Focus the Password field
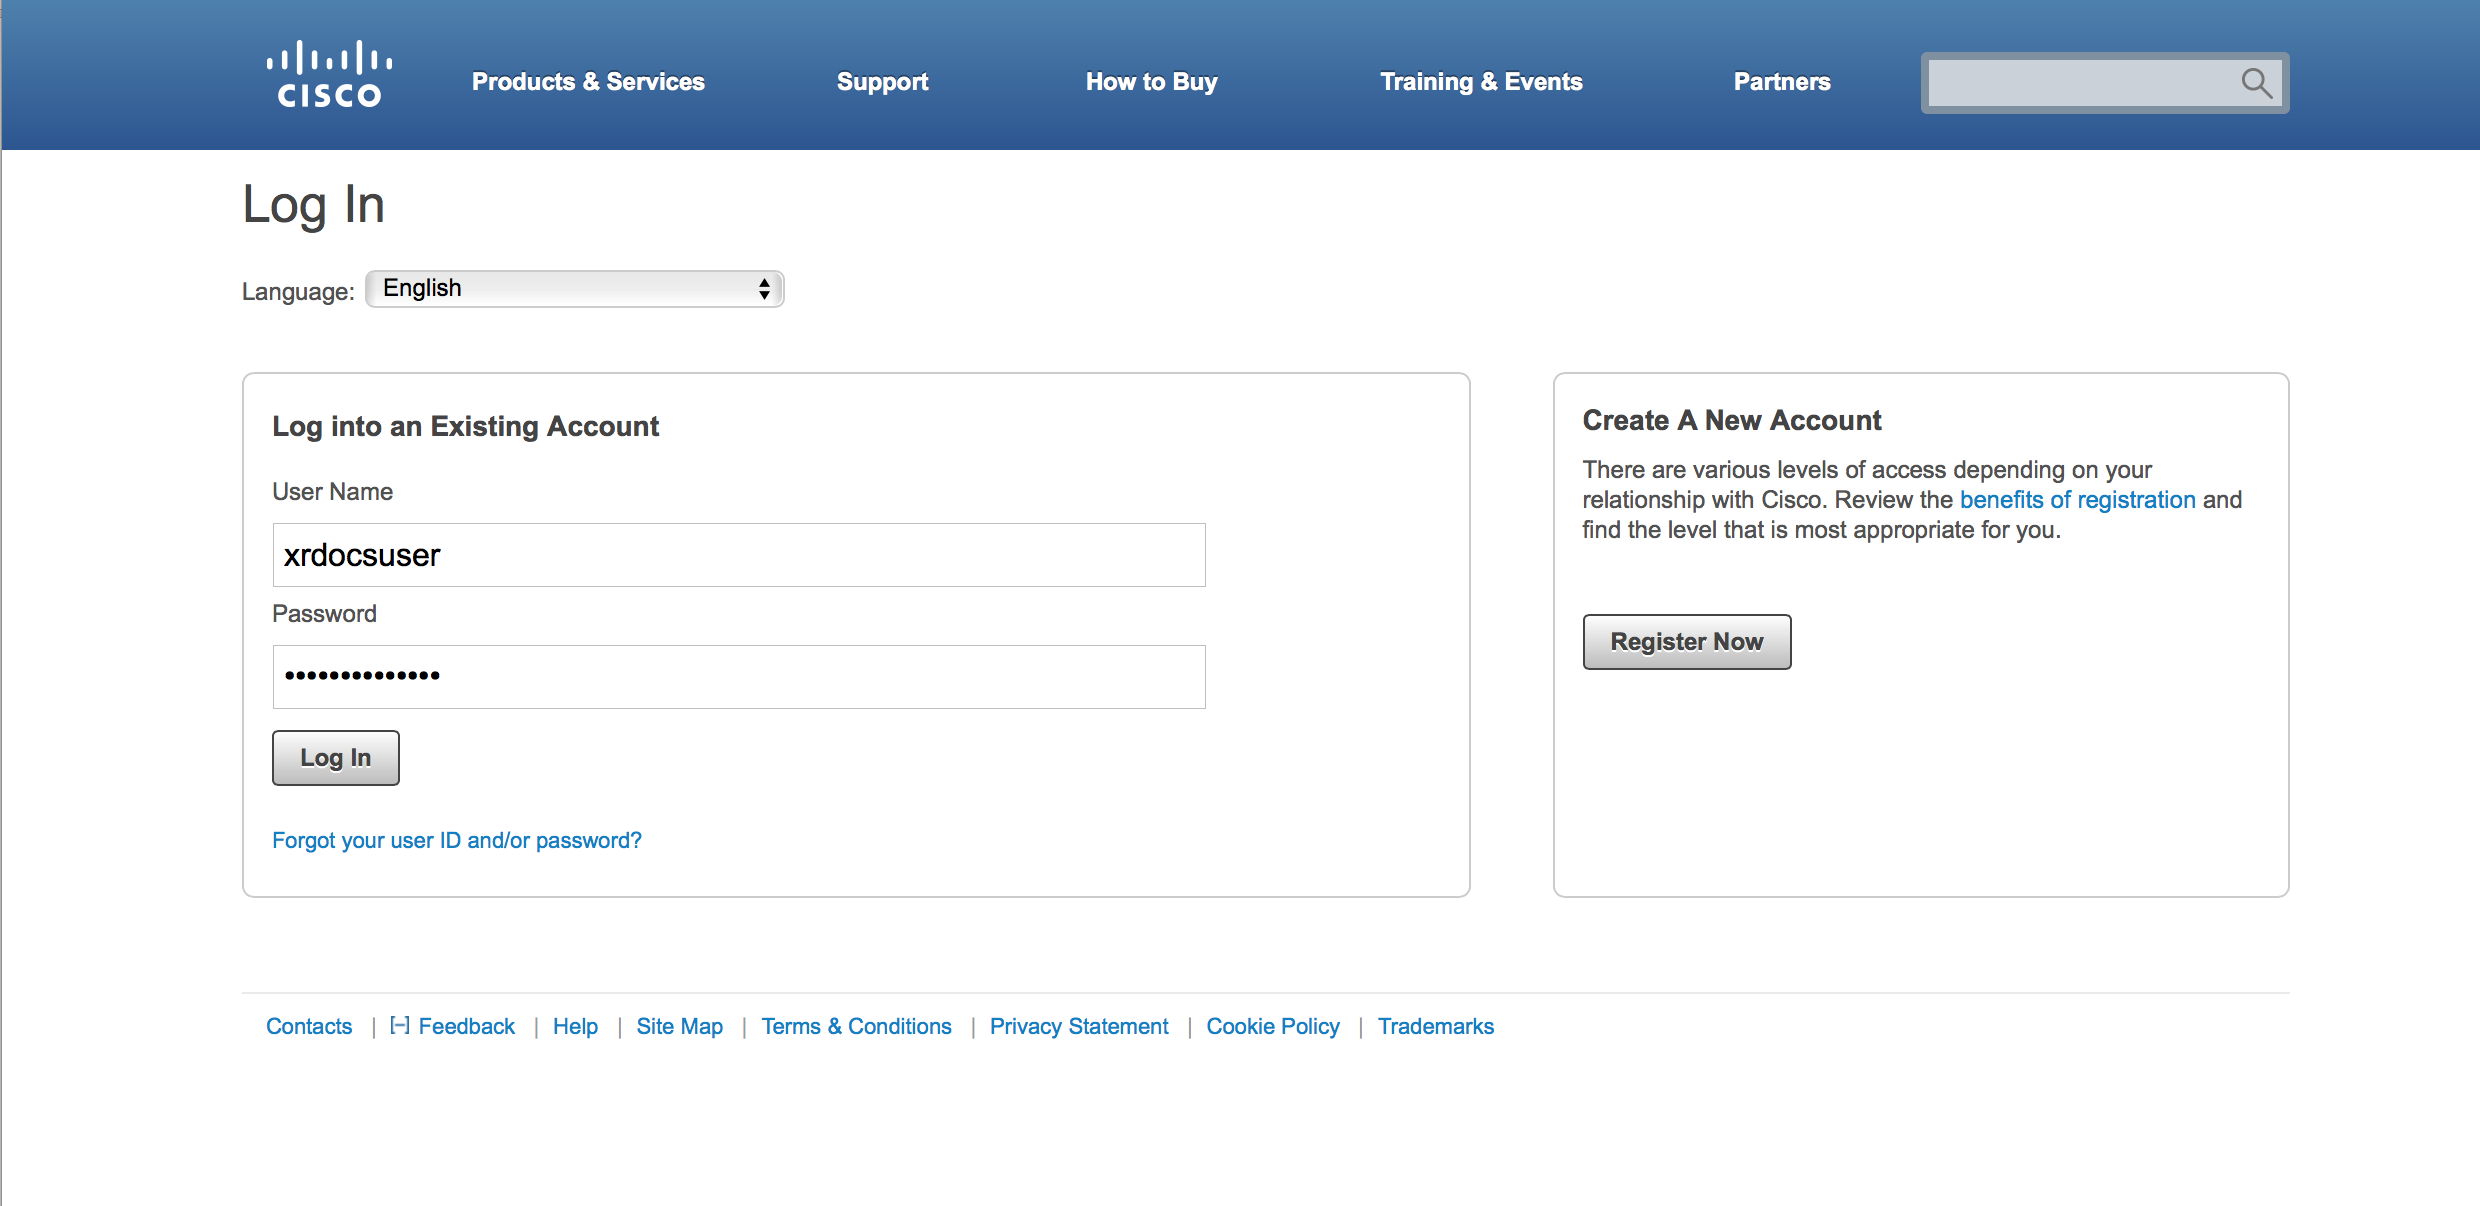The image size is (2480, 1206). [x=738, y=677]
